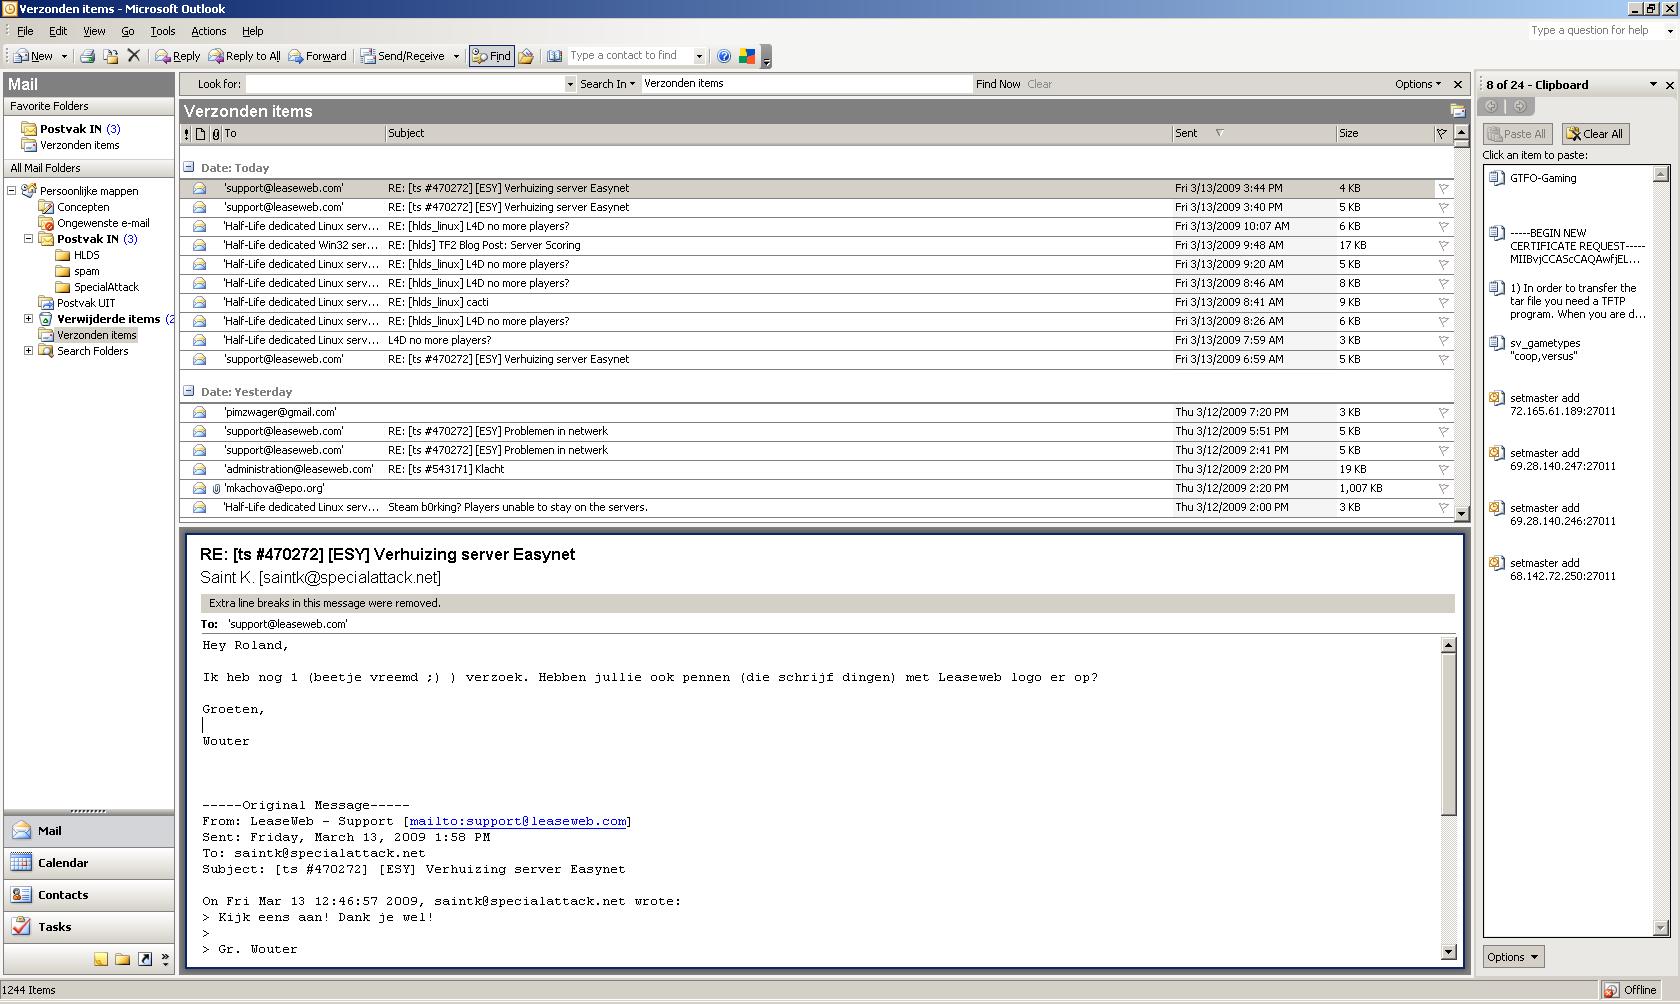Click the mailto:support@leaseweb.com link
The image size is (1680, 1004).
[517, 821]
